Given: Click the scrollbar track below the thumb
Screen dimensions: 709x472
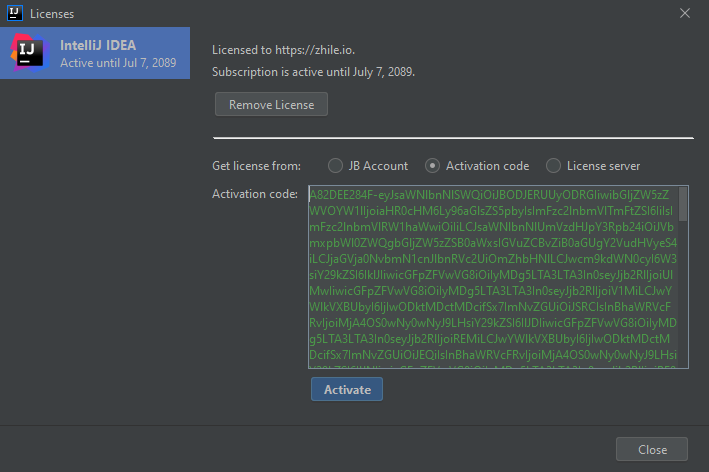Looking at the screenshot, I should pyautogui.click(x=683, y=300).
